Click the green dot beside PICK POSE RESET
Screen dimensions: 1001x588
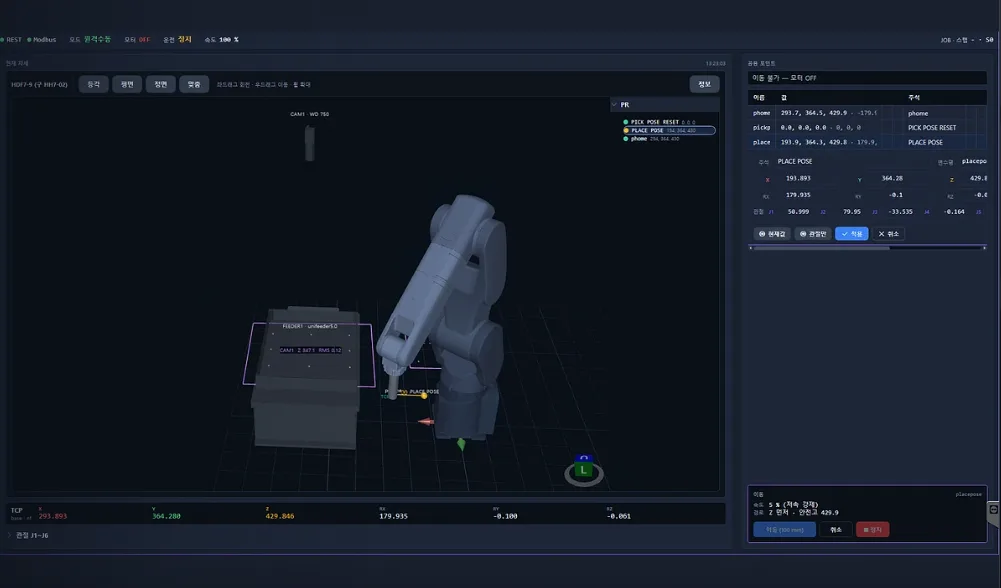click(626, 122)
